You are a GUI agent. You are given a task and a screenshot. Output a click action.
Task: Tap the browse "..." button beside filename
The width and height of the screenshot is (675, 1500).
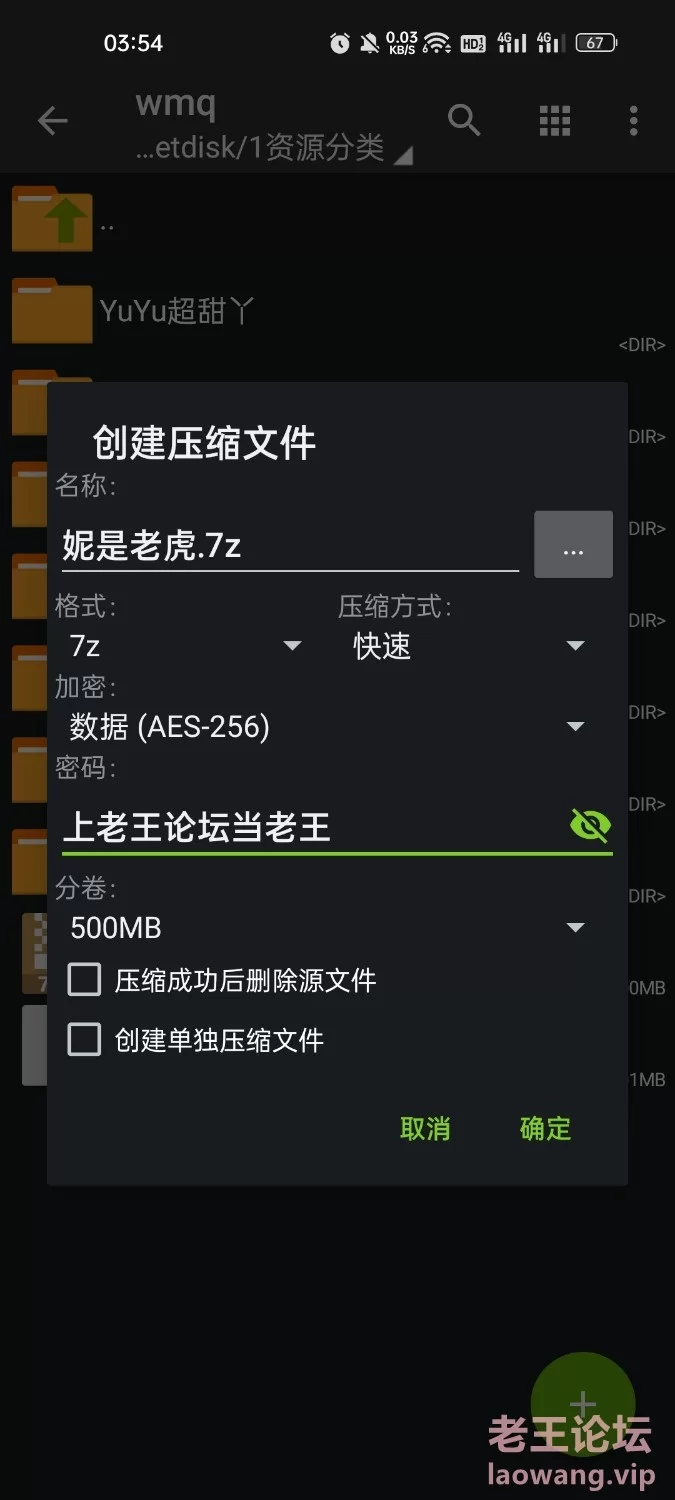coord(573,545)
